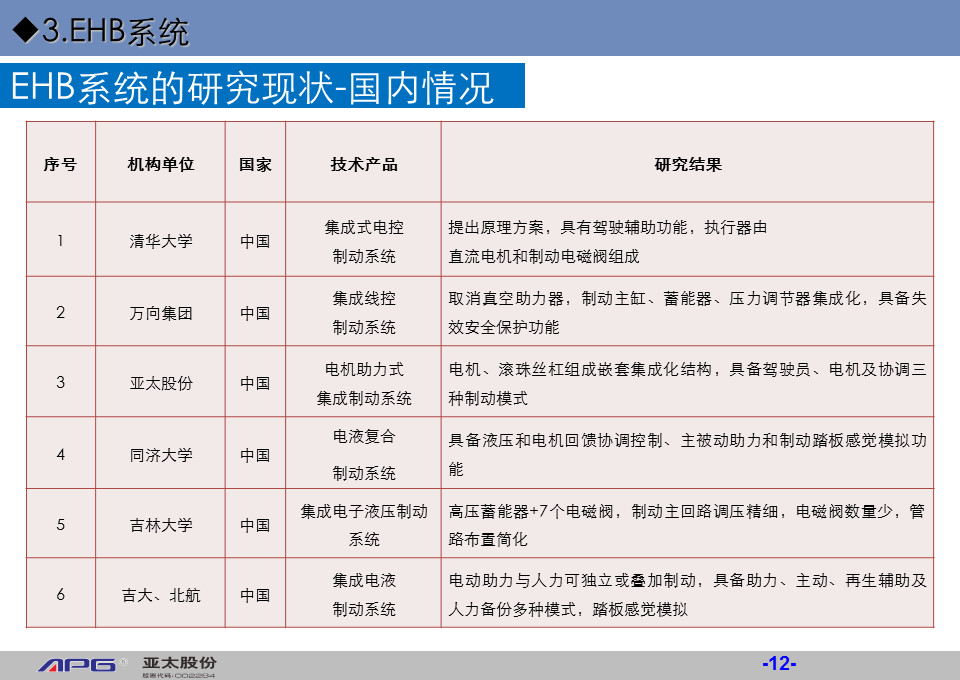Select the "吉林大学" cell

point(160,525)
